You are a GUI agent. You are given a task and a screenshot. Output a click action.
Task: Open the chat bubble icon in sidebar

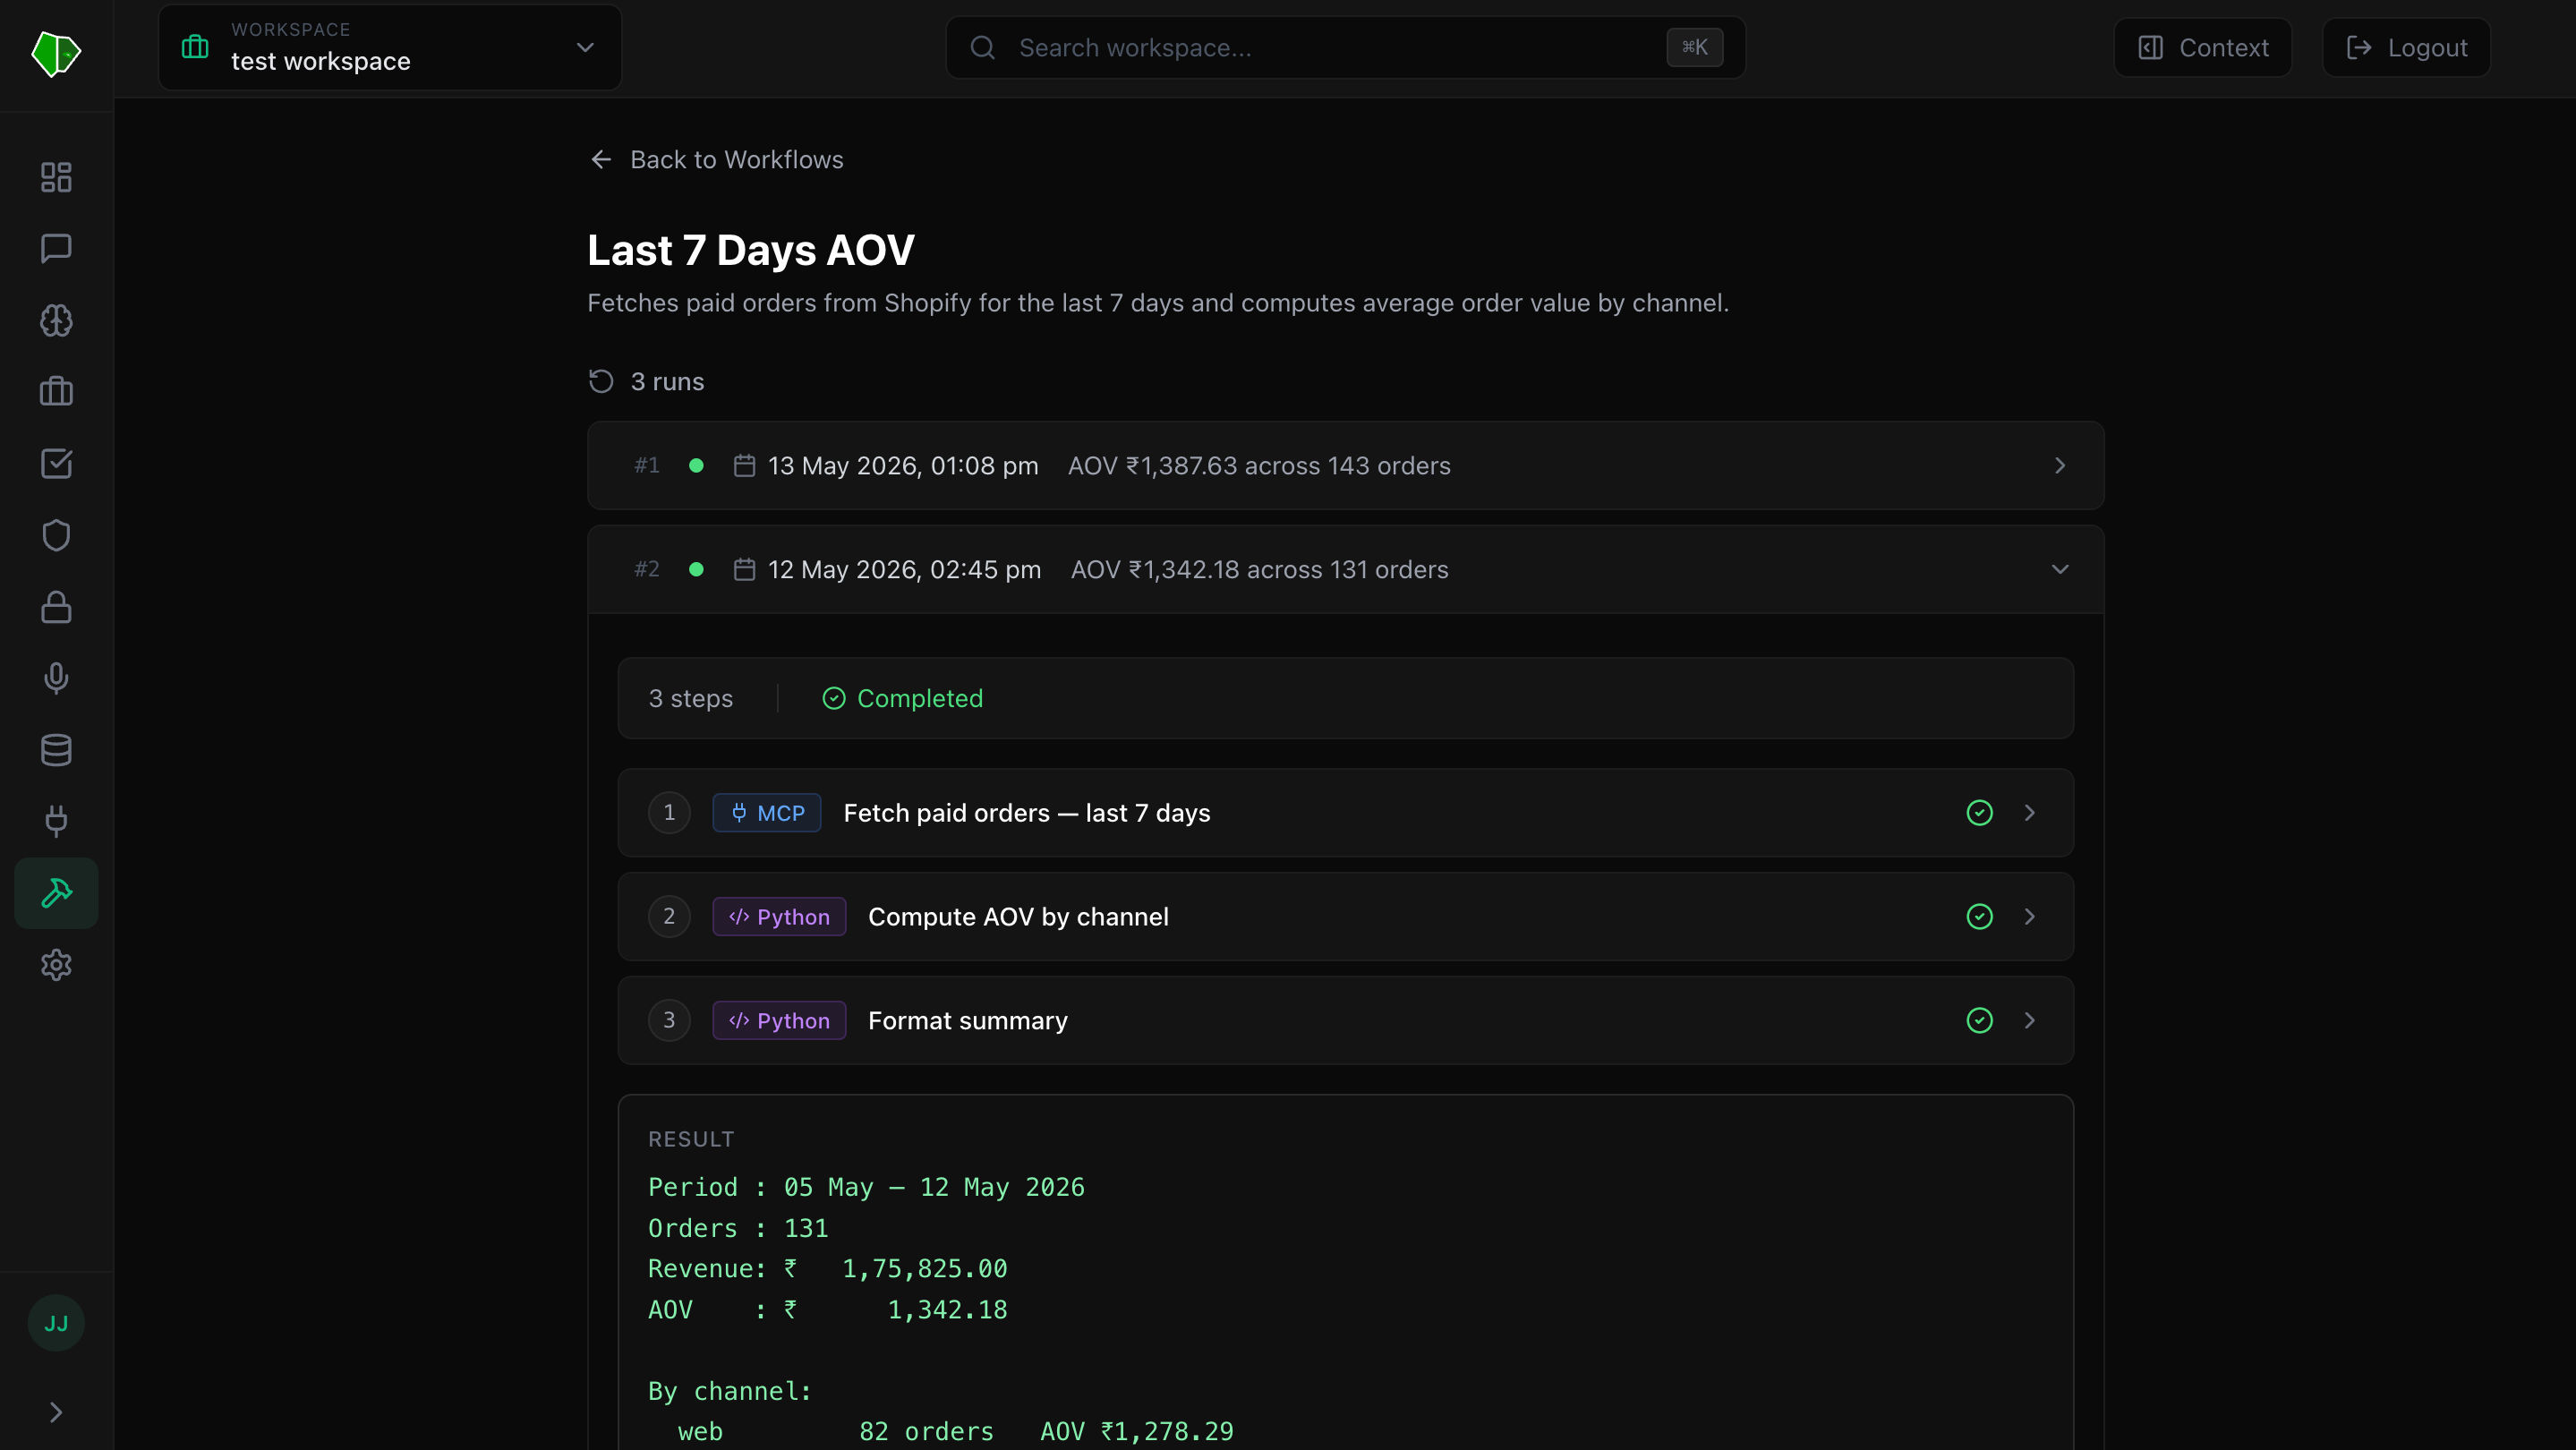pos(56,248)
